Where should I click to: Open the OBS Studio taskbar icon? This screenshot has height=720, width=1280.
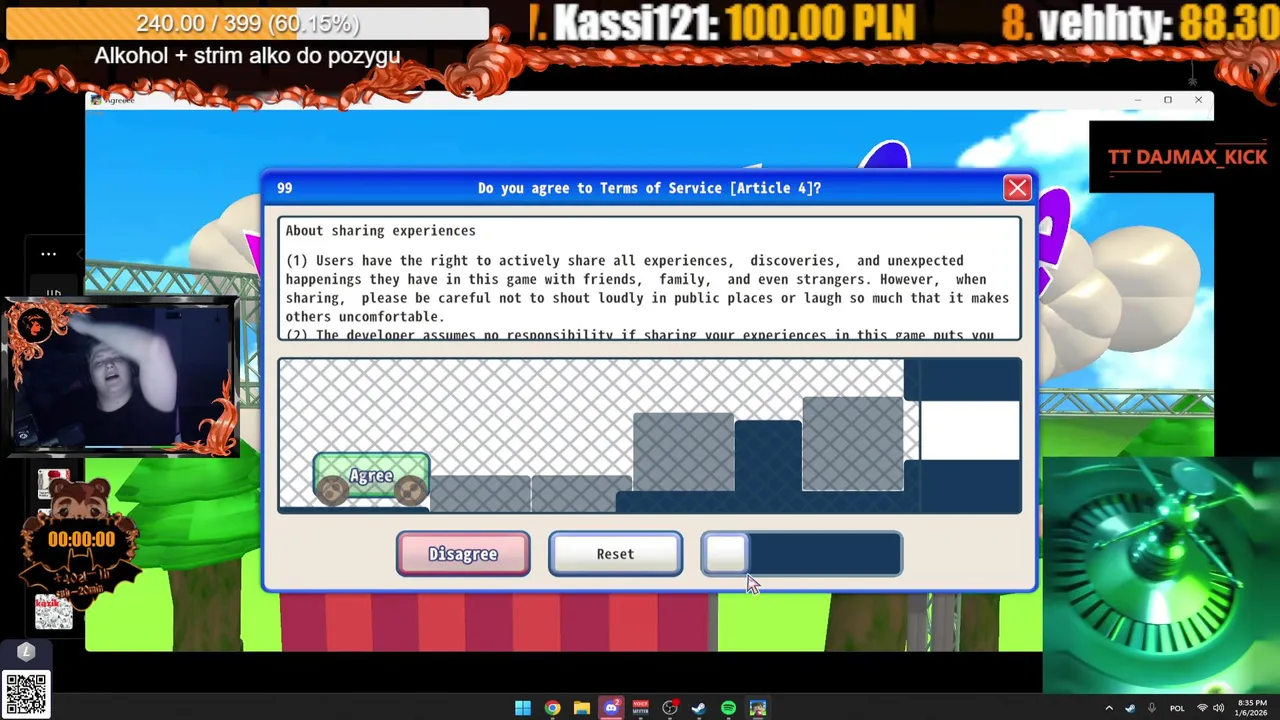tap(670, 708)
